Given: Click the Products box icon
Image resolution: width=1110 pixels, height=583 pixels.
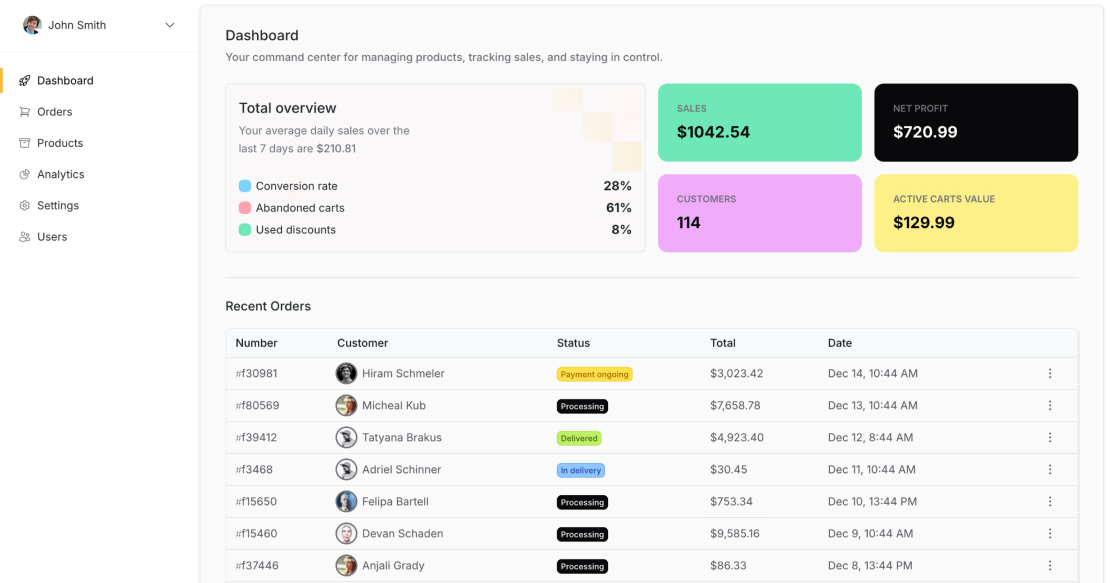Looking at the screenshot, I should [25, 143].
